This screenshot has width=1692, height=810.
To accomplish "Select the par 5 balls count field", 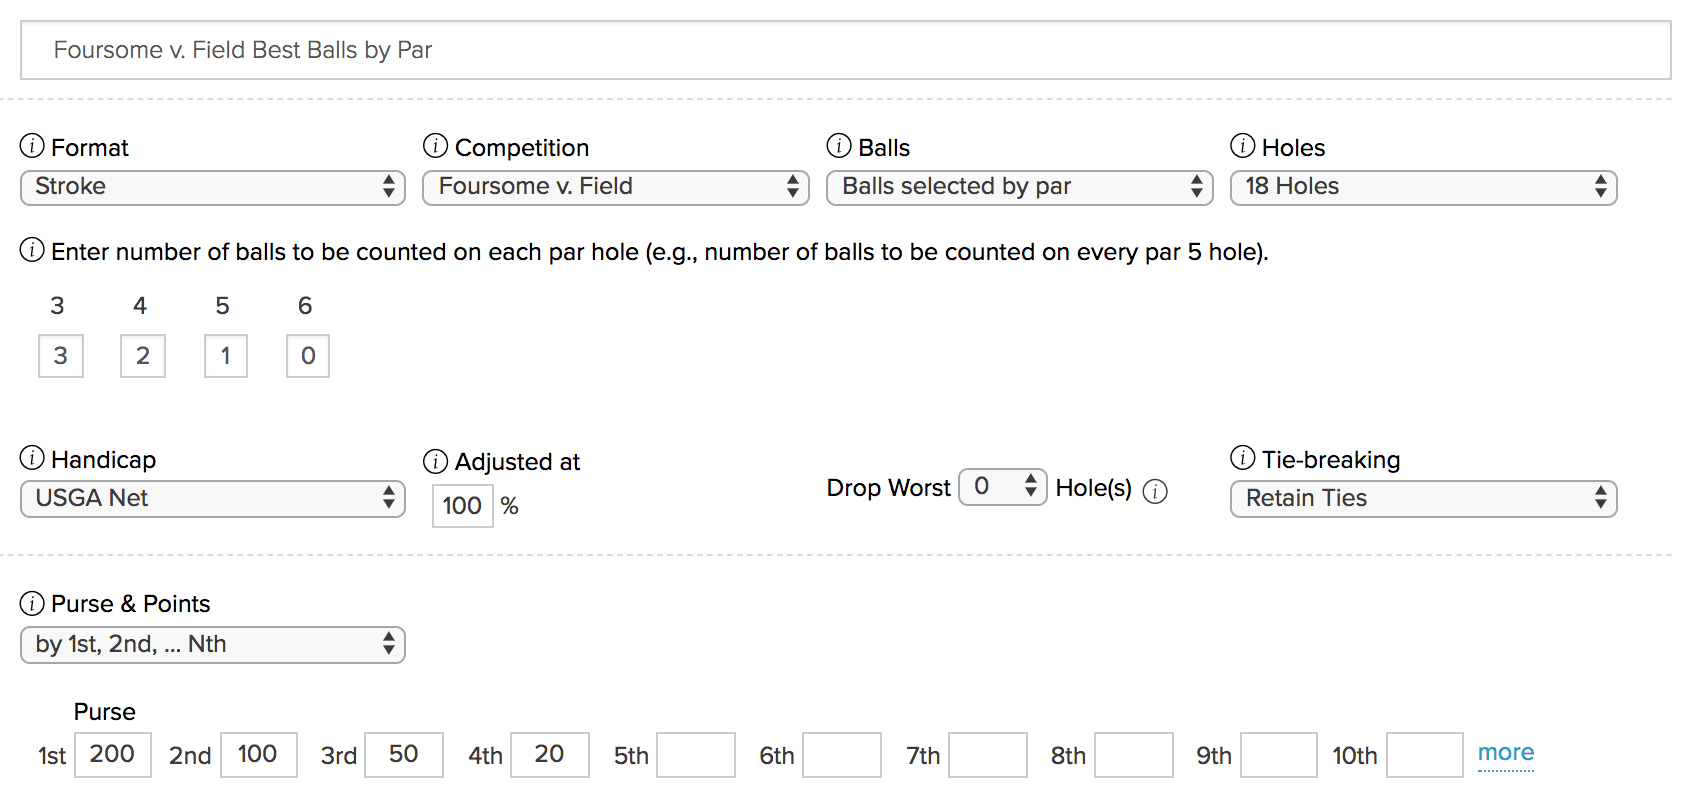I will click(225, 356).
